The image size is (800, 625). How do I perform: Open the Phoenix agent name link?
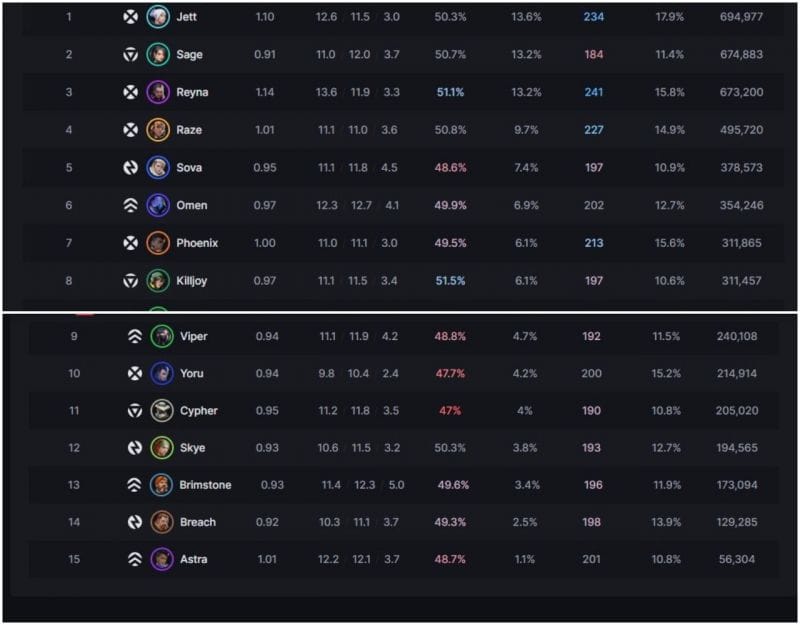coord(197,243)
